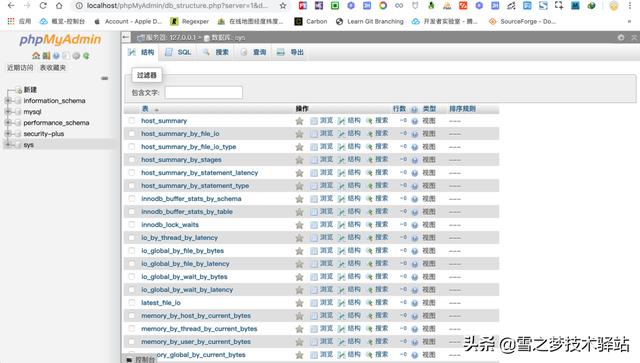Check the innodb_lock_waits checkbox
The image size is (640, 363).
click(x=131, y=225)
